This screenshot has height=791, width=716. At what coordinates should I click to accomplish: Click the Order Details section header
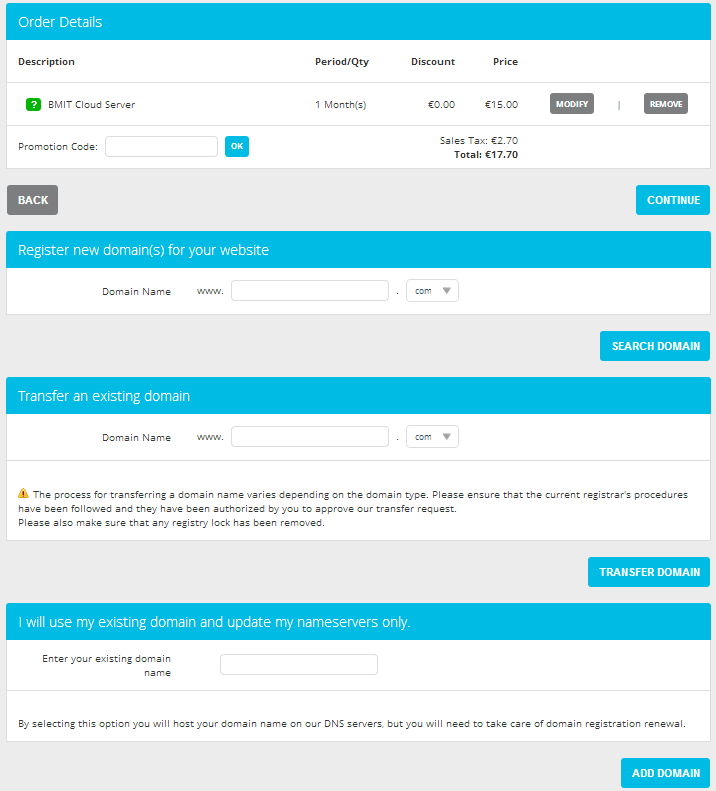point(358,22)
